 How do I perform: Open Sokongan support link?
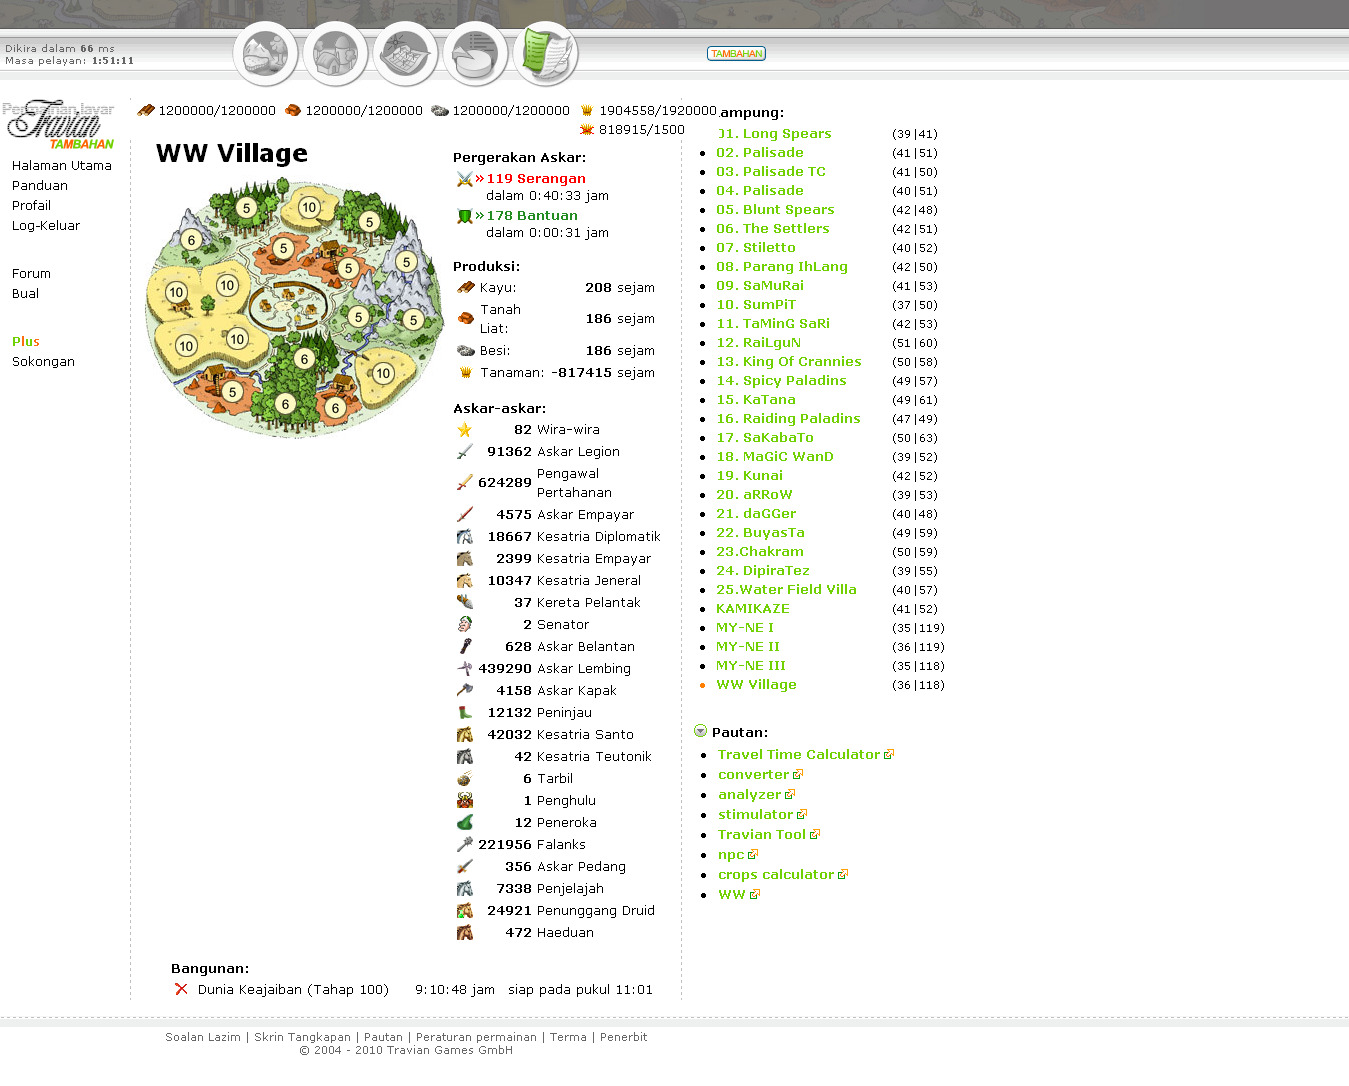click(43, 362)
